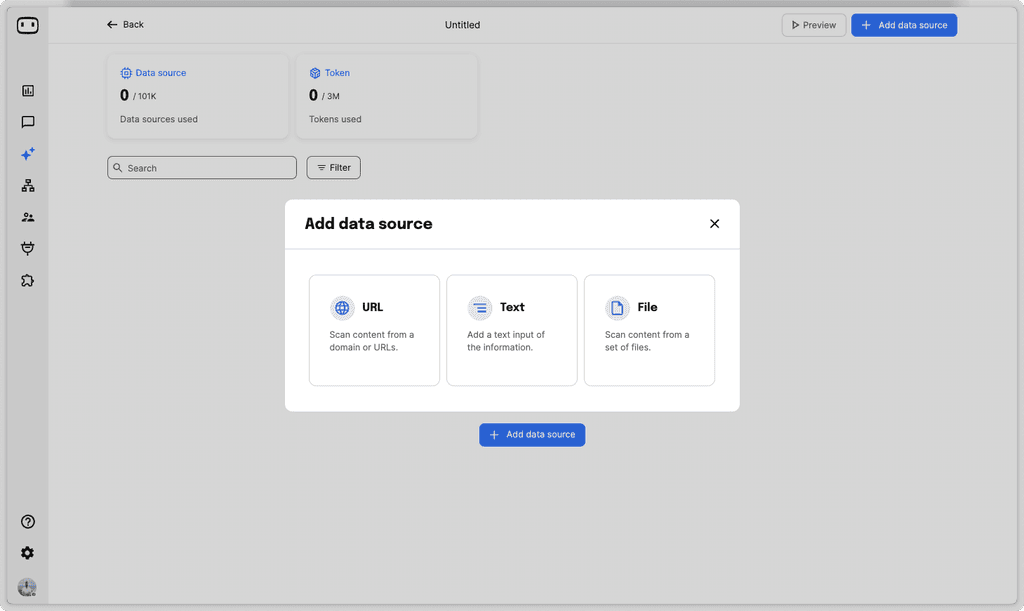The image size is (1024, 611).
Task: Open the audience people icon in sidebar
Action: click(x=27, y=217)
